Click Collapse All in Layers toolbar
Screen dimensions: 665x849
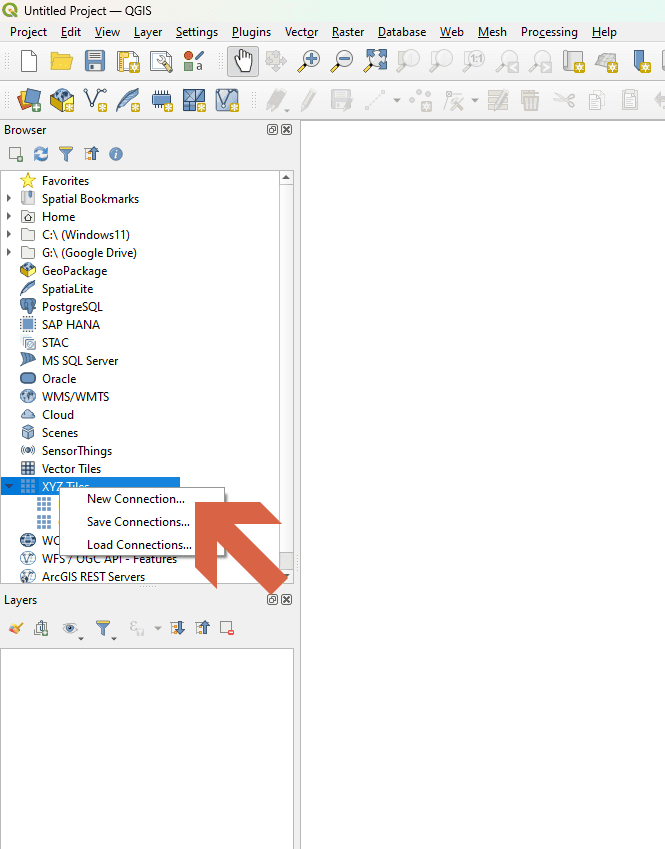pyautogui.click(x=203, y=628)
